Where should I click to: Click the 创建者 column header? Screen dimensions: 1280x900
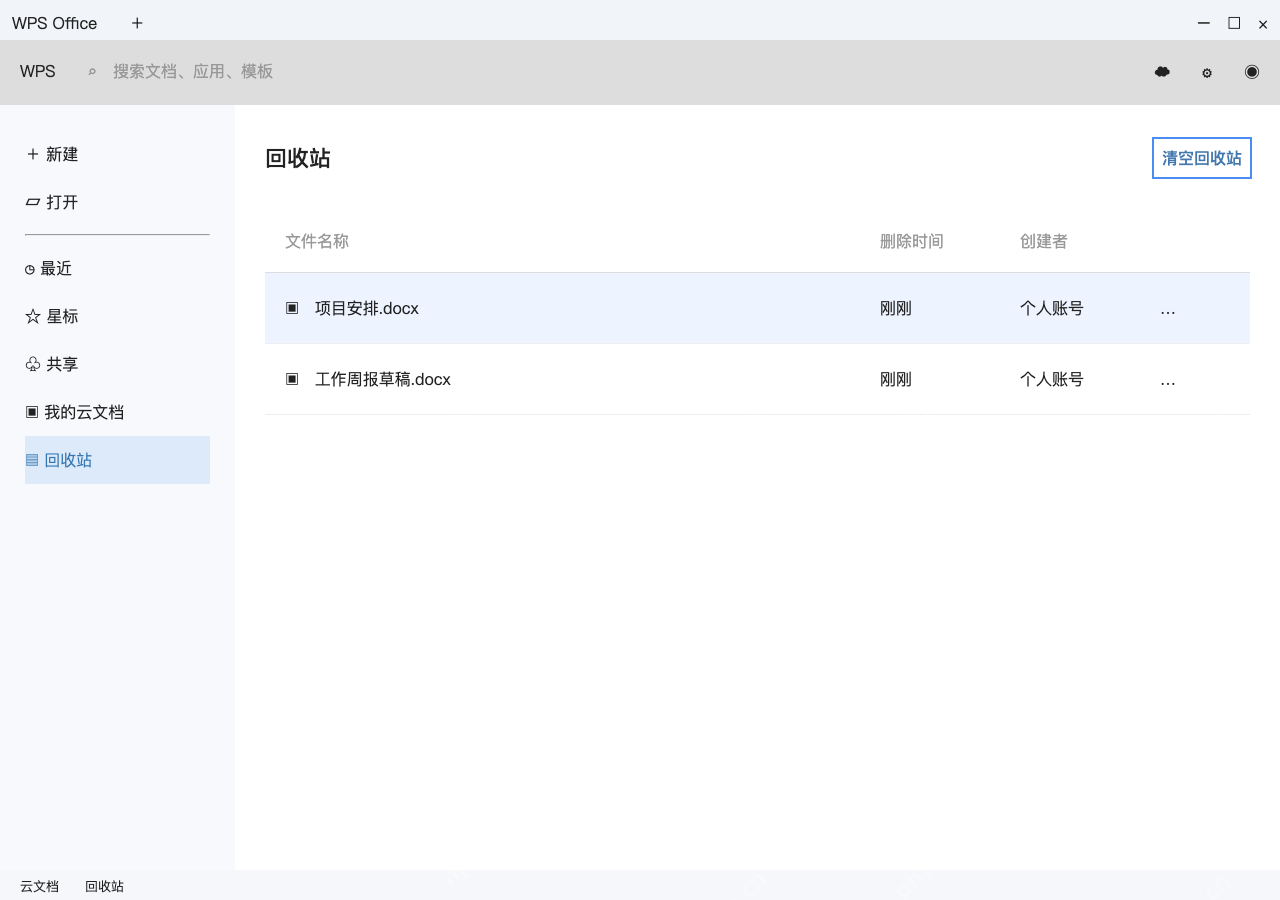pos(1044,241)
